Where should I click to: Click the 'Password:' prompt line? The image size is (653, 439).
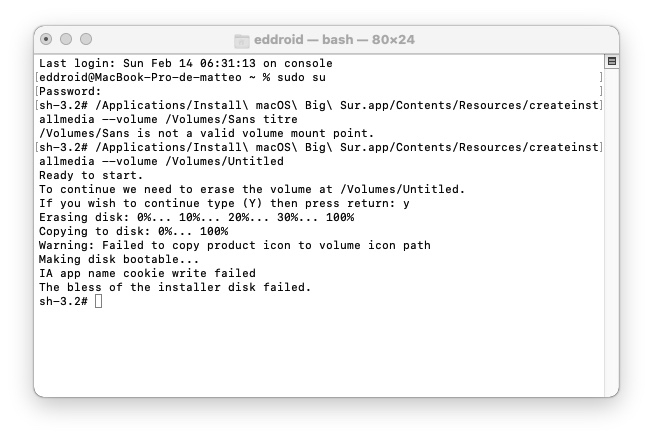(71, 91)
